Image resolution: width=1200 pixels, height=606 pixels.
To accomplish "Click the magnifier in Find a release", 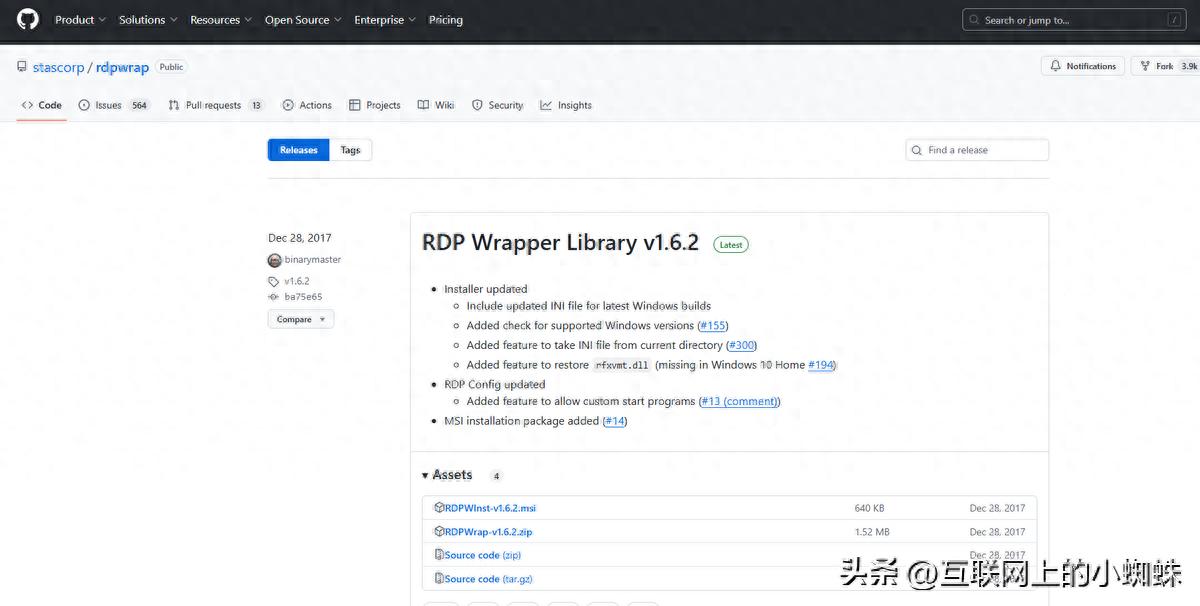I will point(917,150).
